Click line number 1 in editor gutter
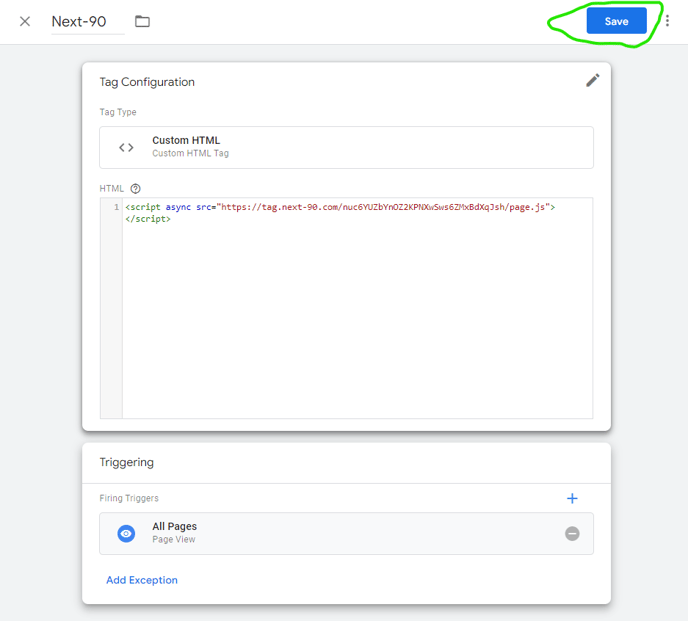The image size is (688, 621). (116, 207)
